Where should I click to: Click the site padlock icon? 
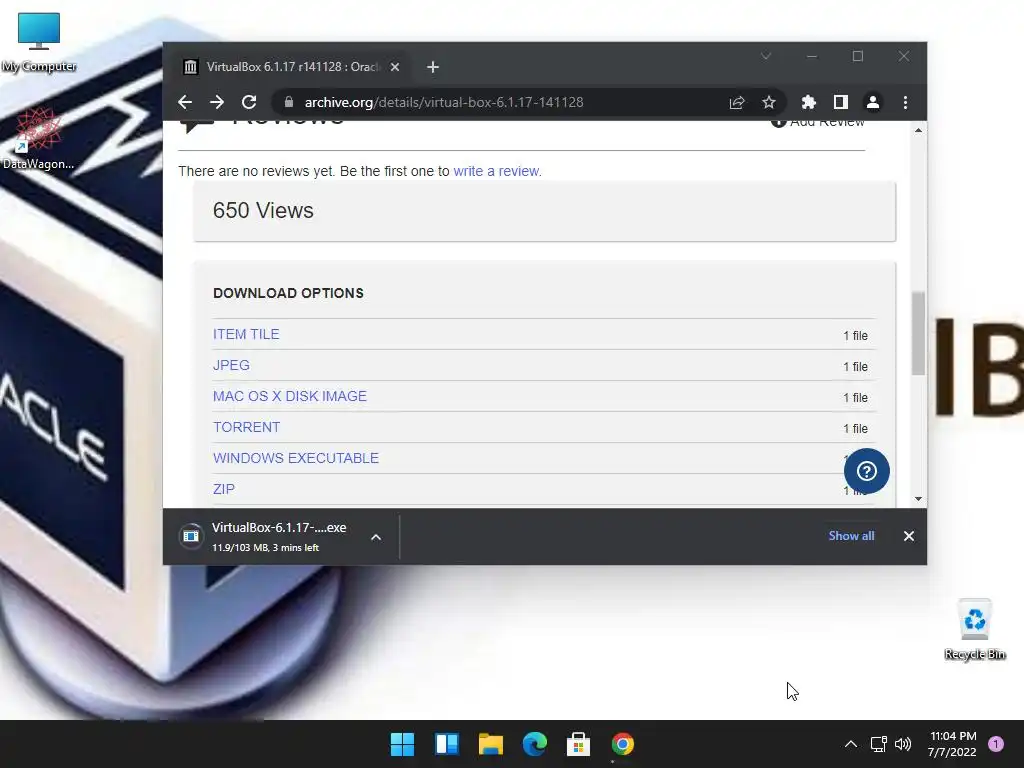[289, 102]
